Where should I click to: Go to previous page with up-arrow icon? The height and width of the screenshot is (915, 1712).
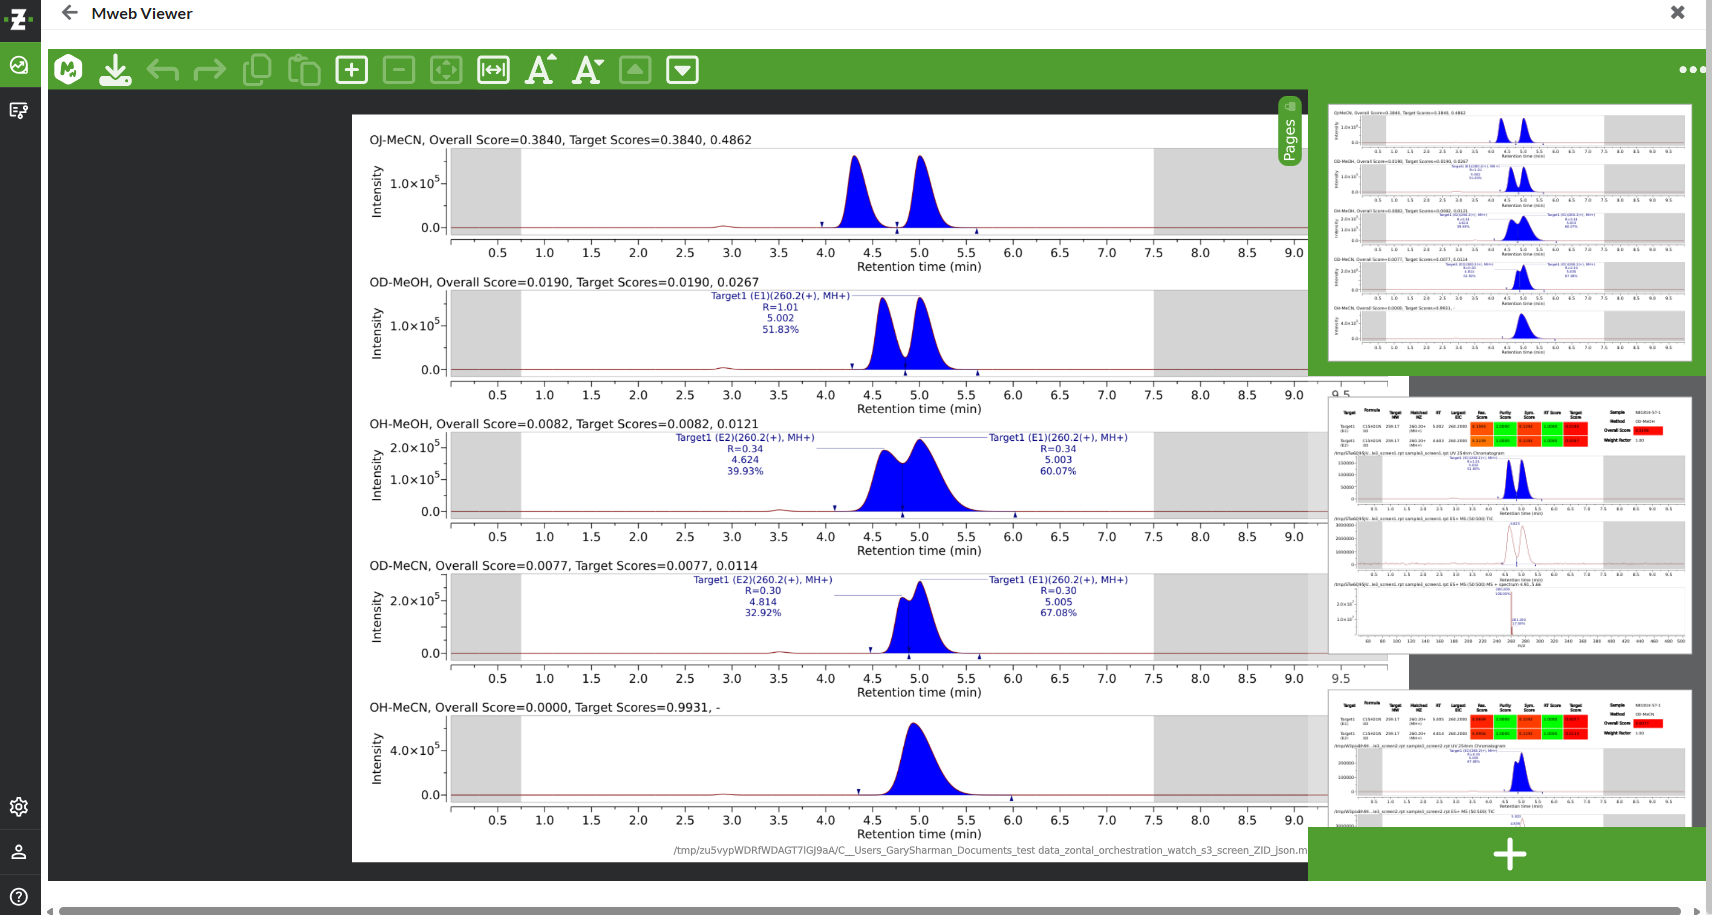pos(635,69)
